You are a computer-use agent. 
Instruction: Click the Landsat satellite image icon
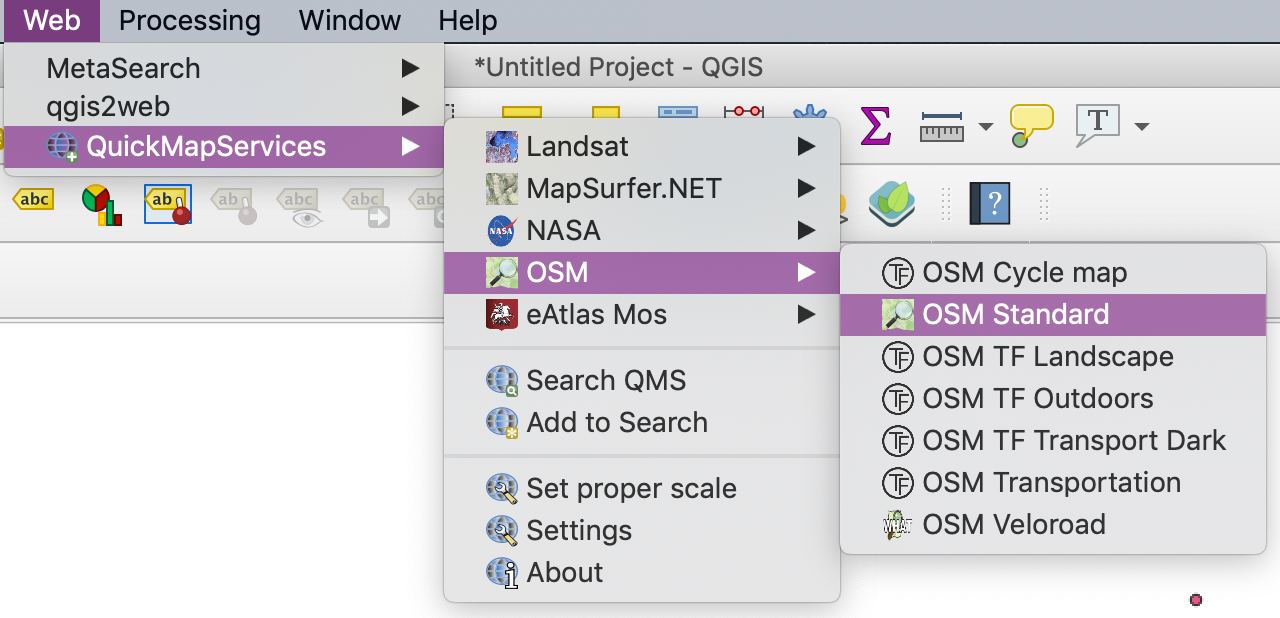point(502,147)
